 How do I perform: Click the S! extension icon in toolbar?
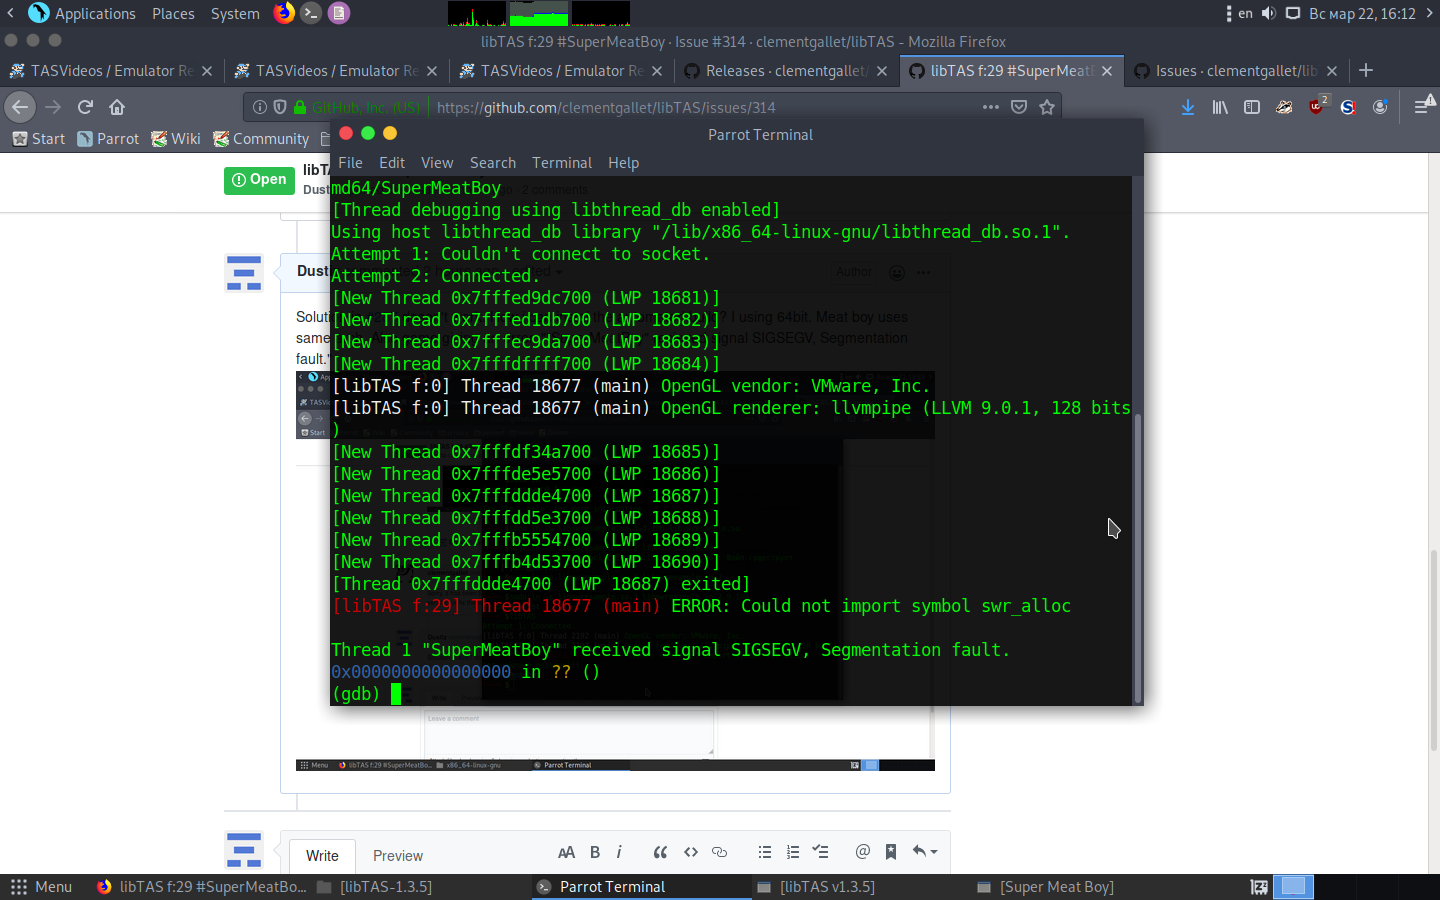pyautogui.click(x=1348, y=107)
